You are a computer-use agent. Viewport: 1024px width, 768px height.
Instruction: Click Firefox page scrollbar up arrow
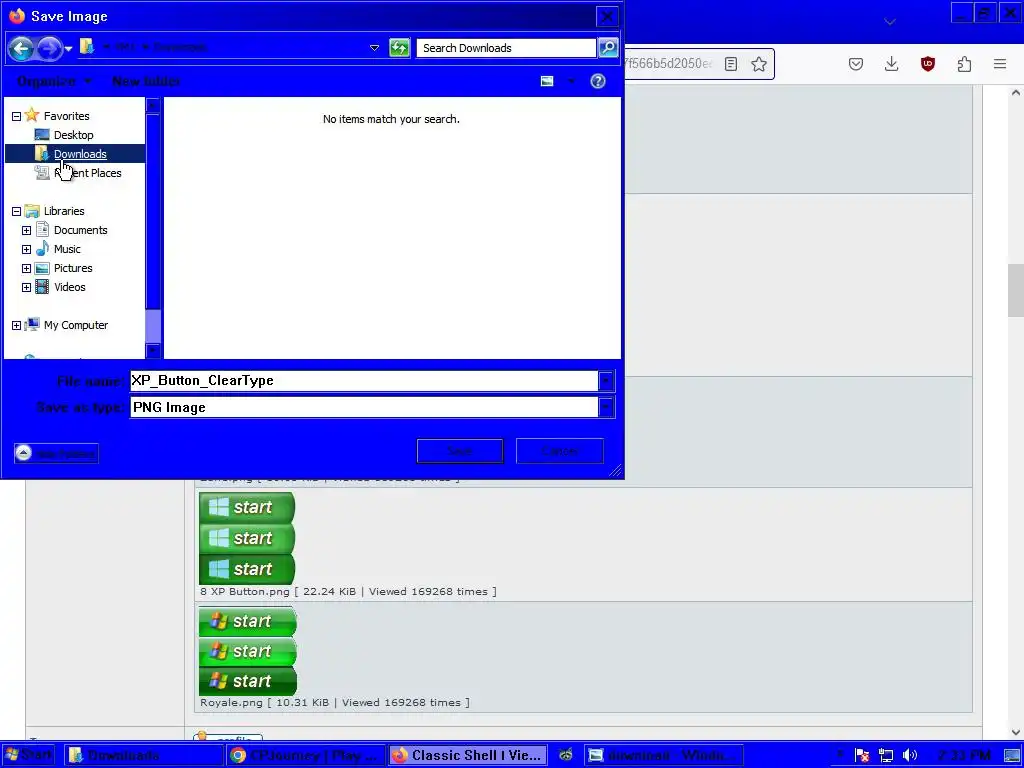[1016, 93]
